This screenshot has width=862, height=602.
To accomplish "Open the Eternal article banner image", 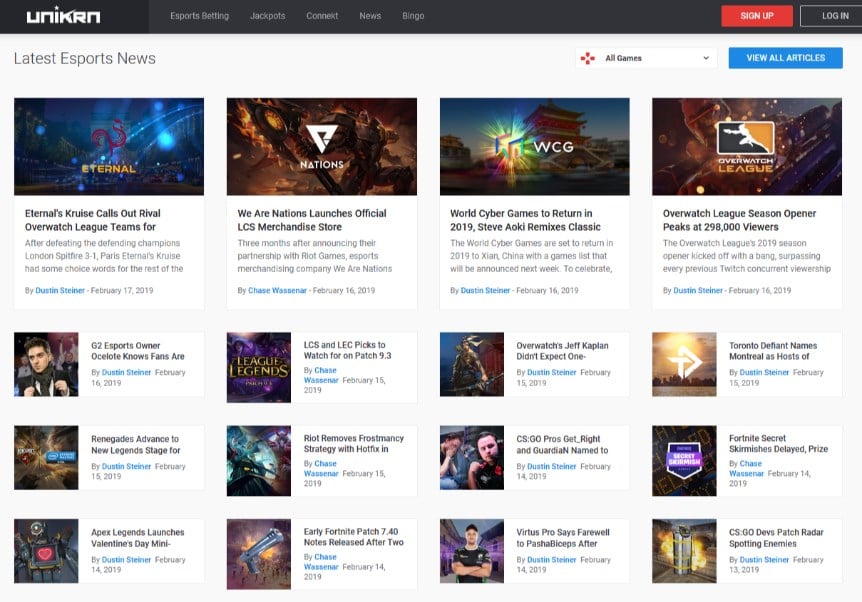I will [x=109, y=147].
